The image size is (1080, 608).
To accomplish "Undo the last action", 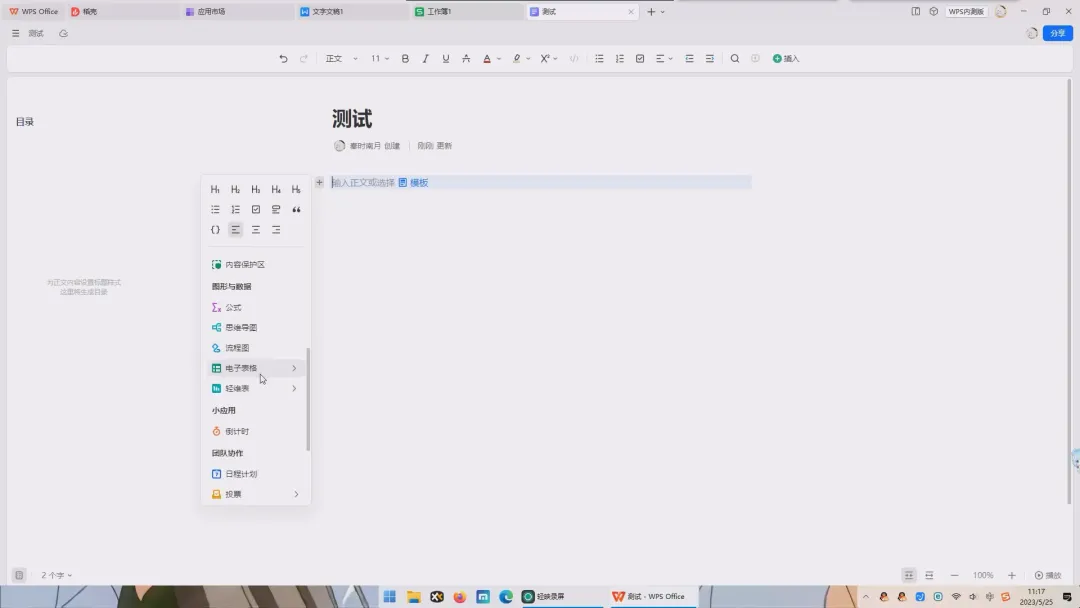I will tap(283, 59).
